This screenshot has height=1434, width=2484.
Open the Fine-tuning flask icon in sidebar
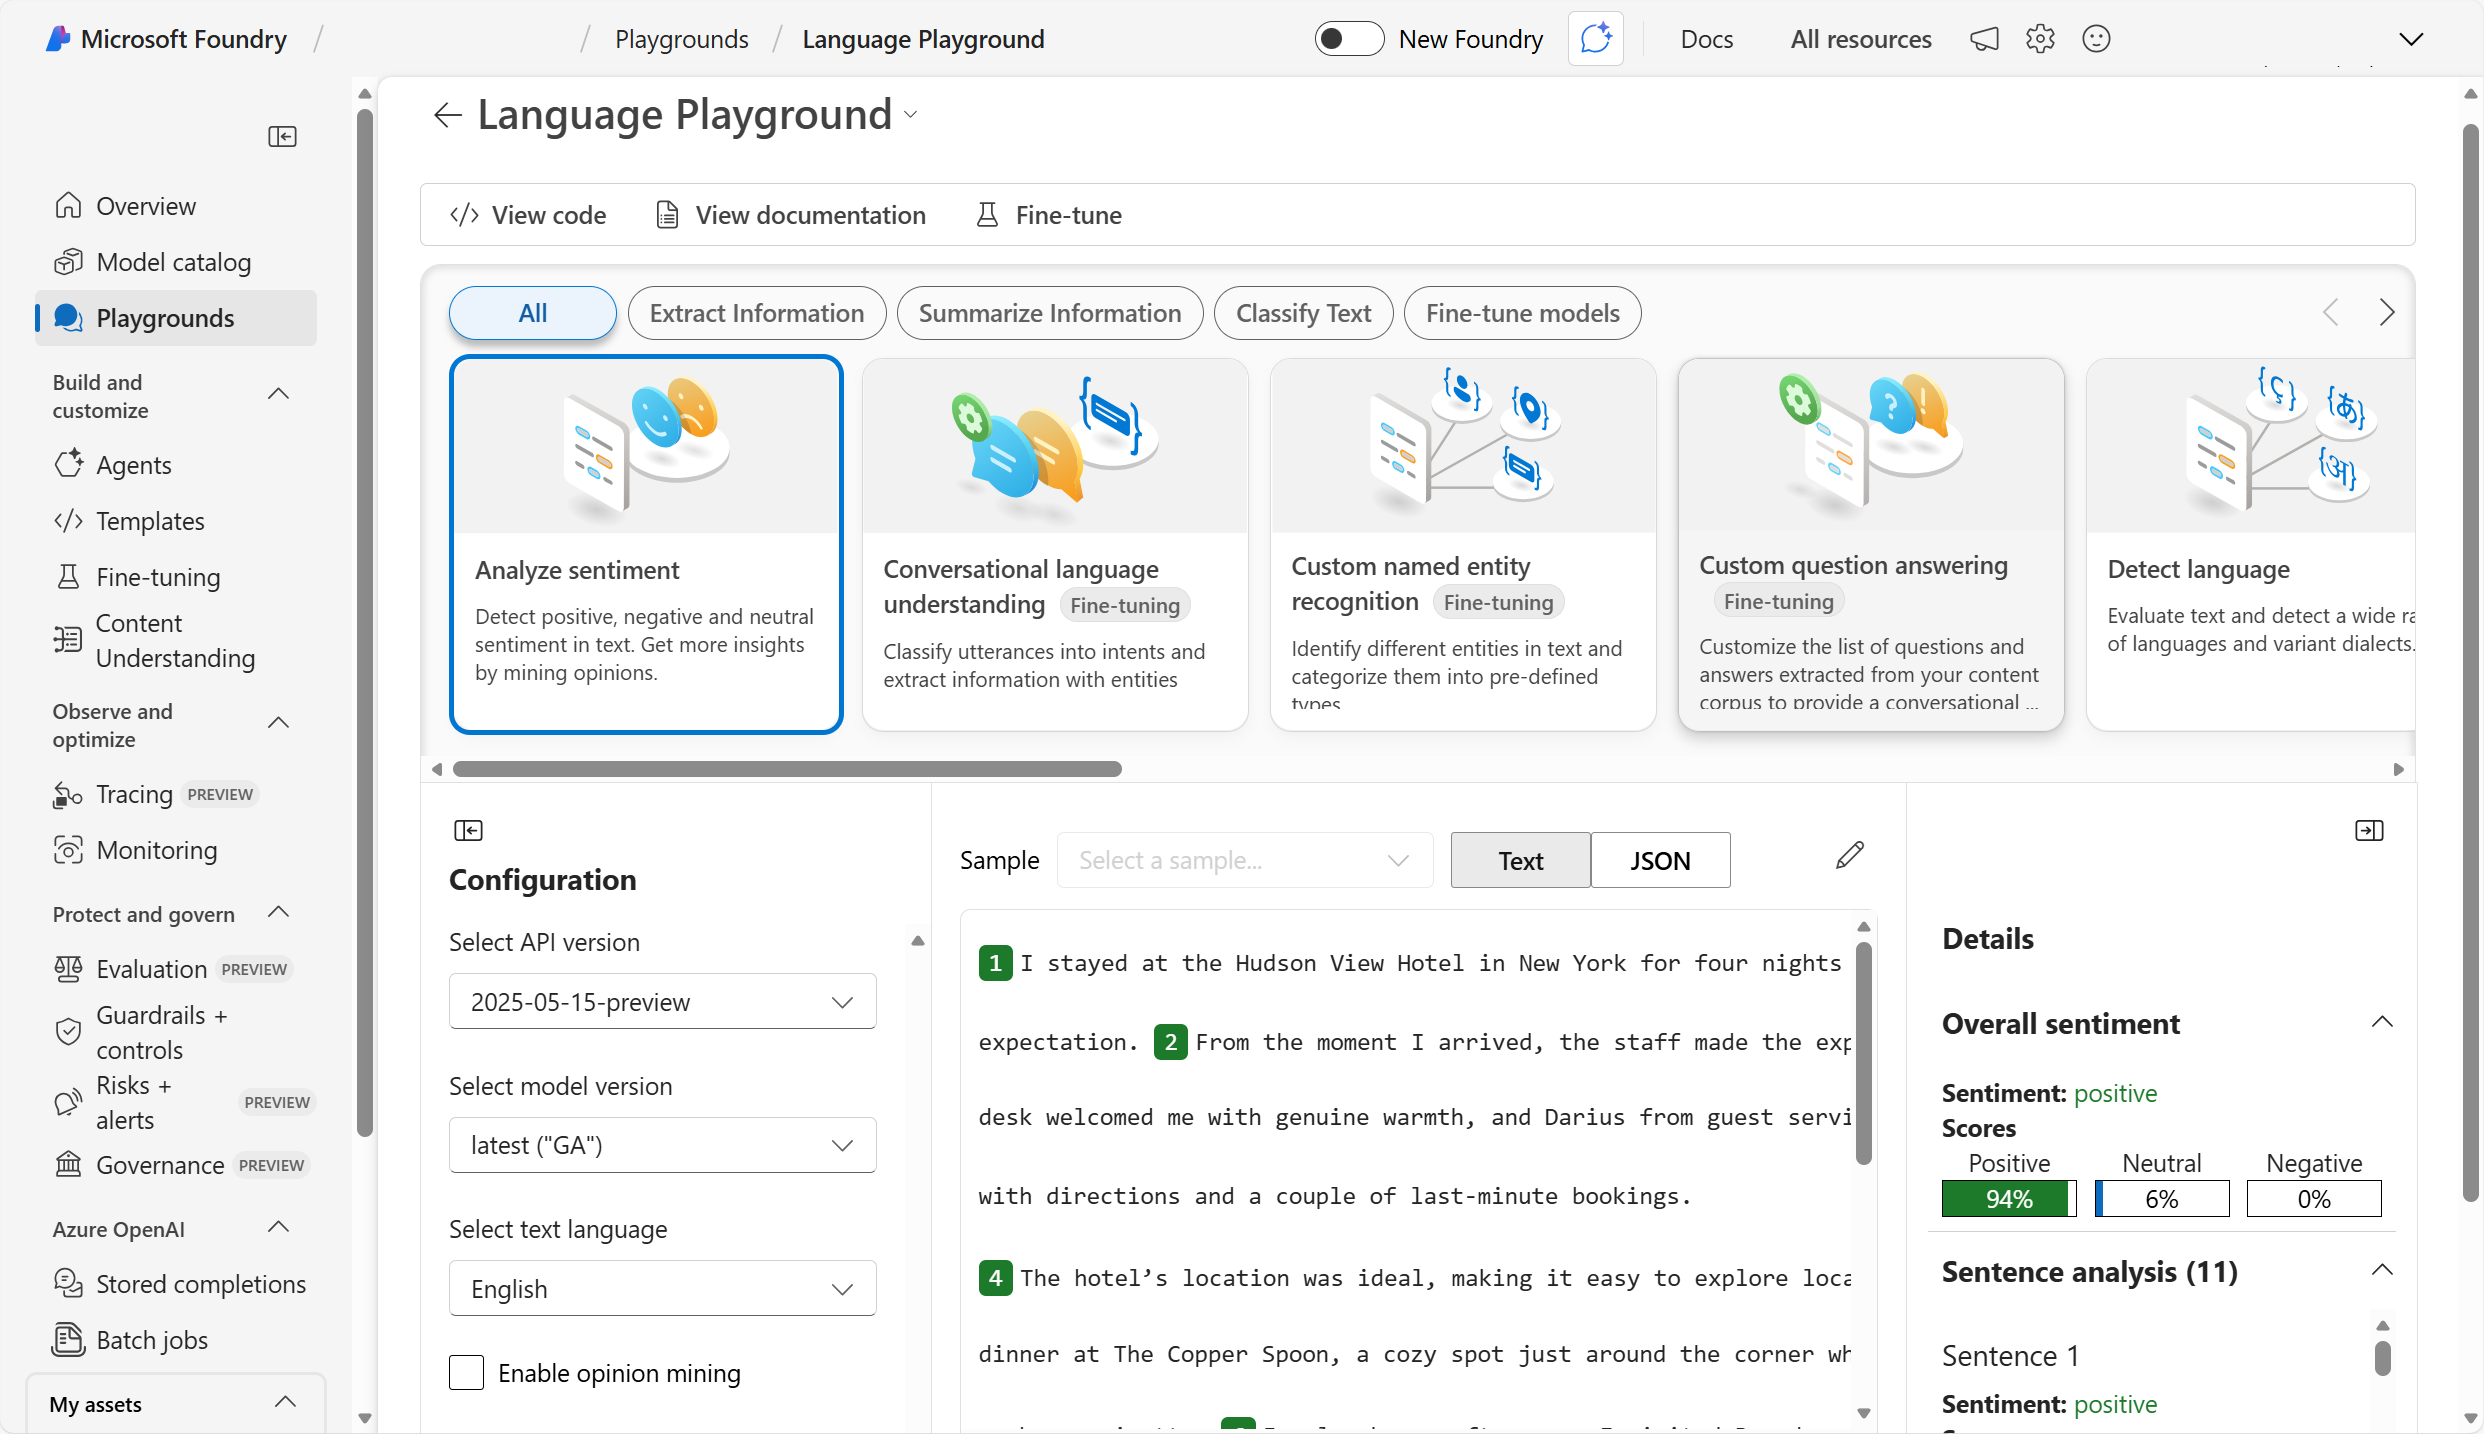67,577
